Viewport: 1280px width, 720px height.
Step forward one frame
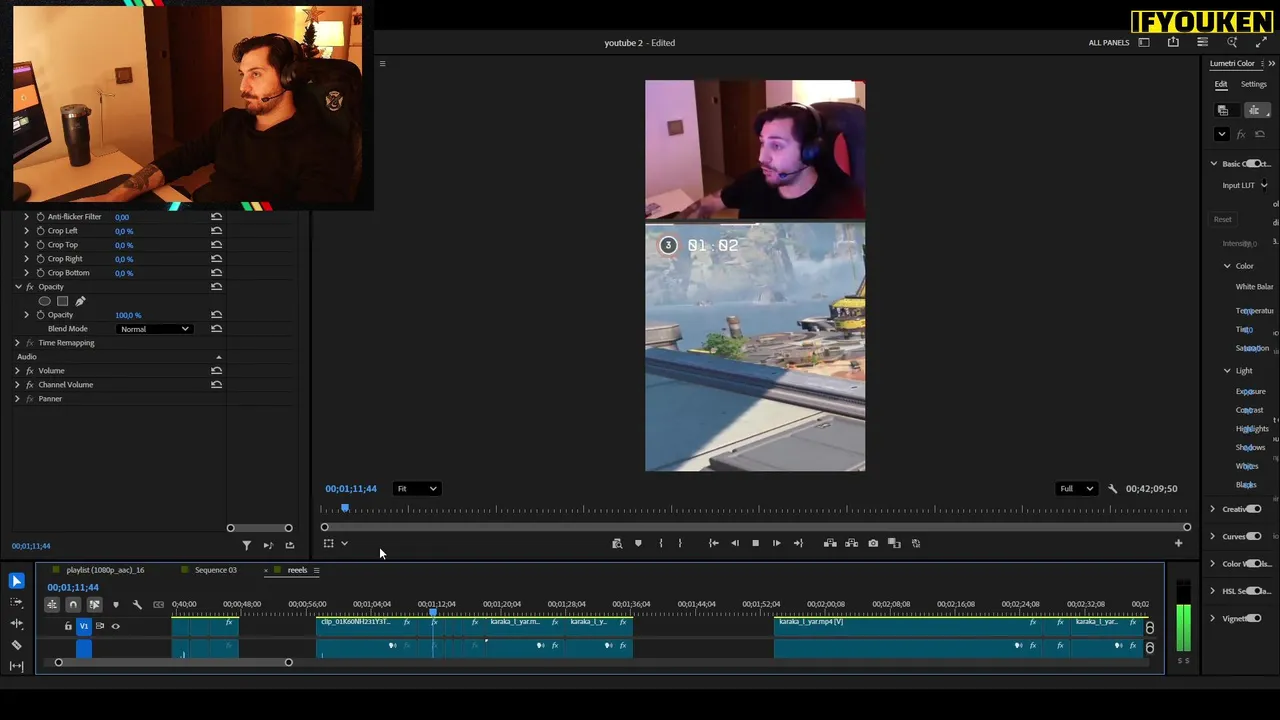coord(776,543)
